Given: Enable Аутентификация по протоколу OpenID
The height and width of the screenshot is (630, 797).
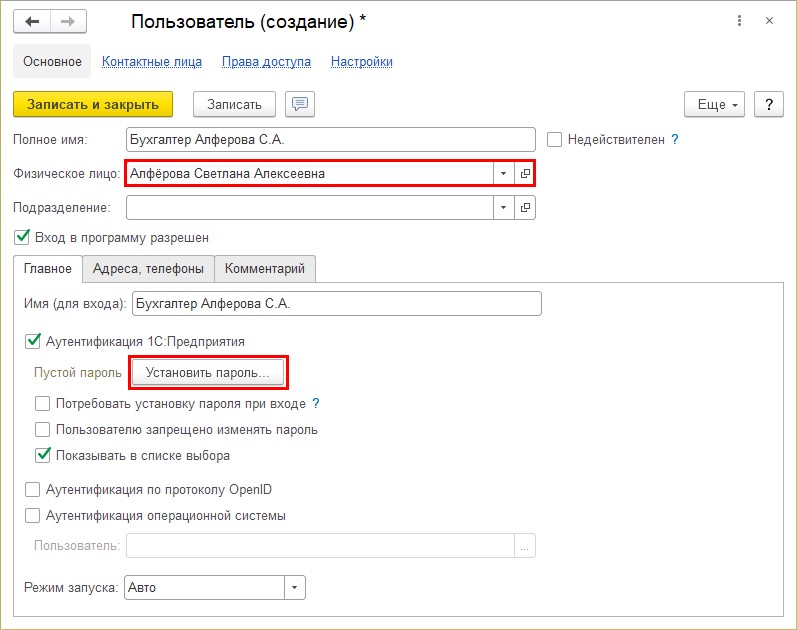Looking at the screenshot, I should (33, 490).
